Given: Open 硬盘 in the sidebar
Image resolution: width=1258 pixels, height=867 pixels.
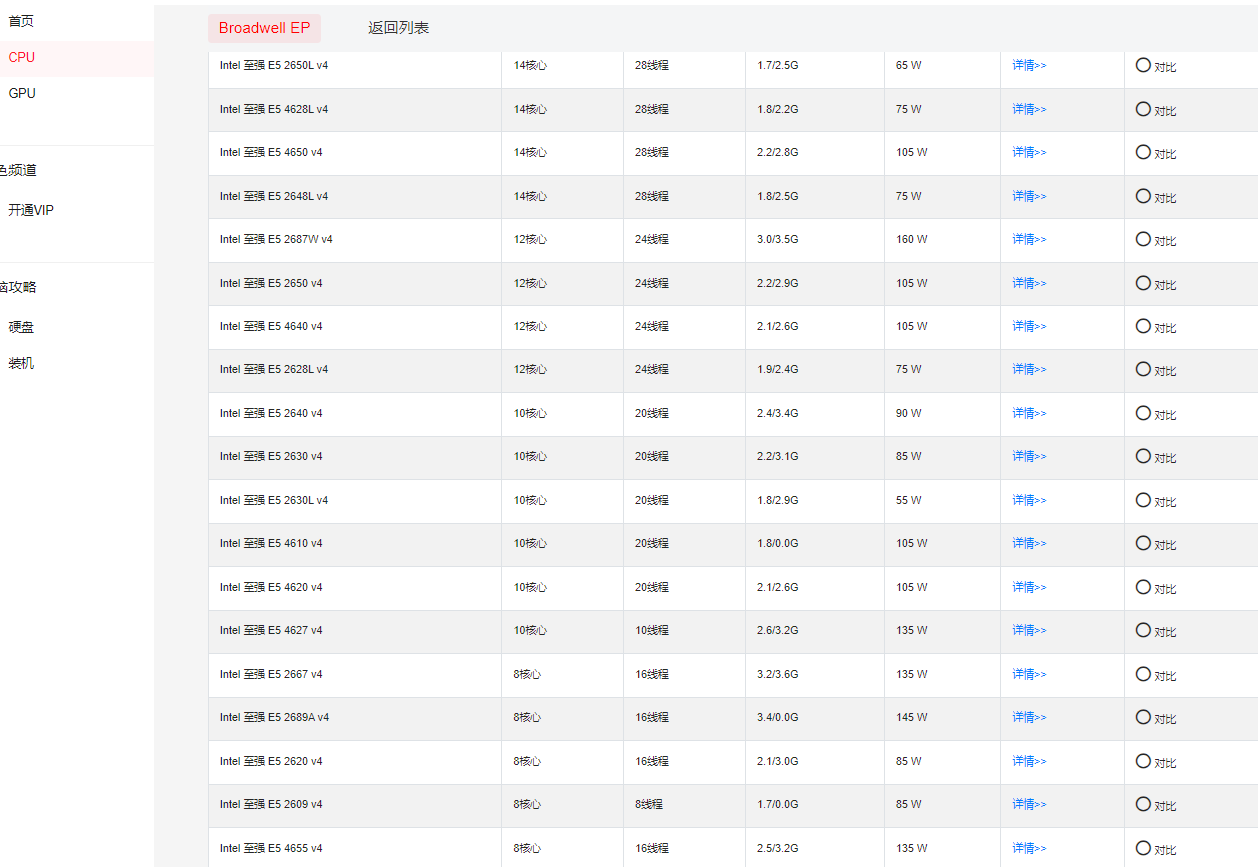Looking at the screenshot, I should [21, 327].
